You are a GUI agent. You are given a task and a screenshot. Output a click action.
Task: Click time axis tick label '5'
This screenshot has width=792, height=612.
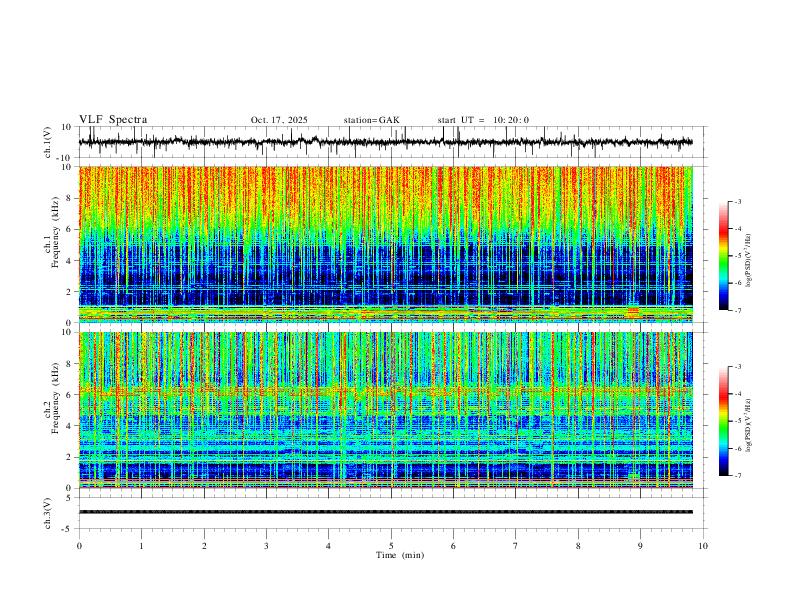[391, 546]
